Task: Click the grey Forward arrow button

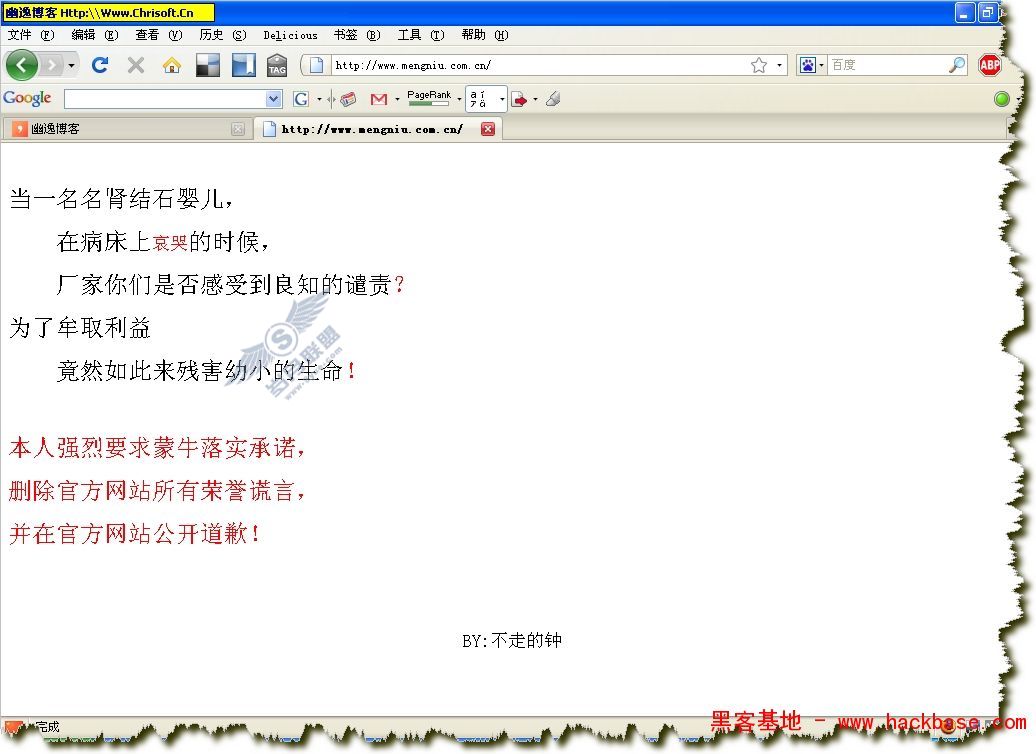Action: [x=52, y=65]
